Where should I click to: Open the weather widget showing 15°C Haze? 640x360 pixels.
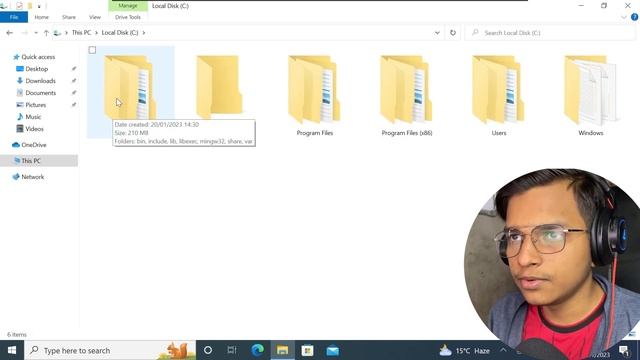[464, 350]
